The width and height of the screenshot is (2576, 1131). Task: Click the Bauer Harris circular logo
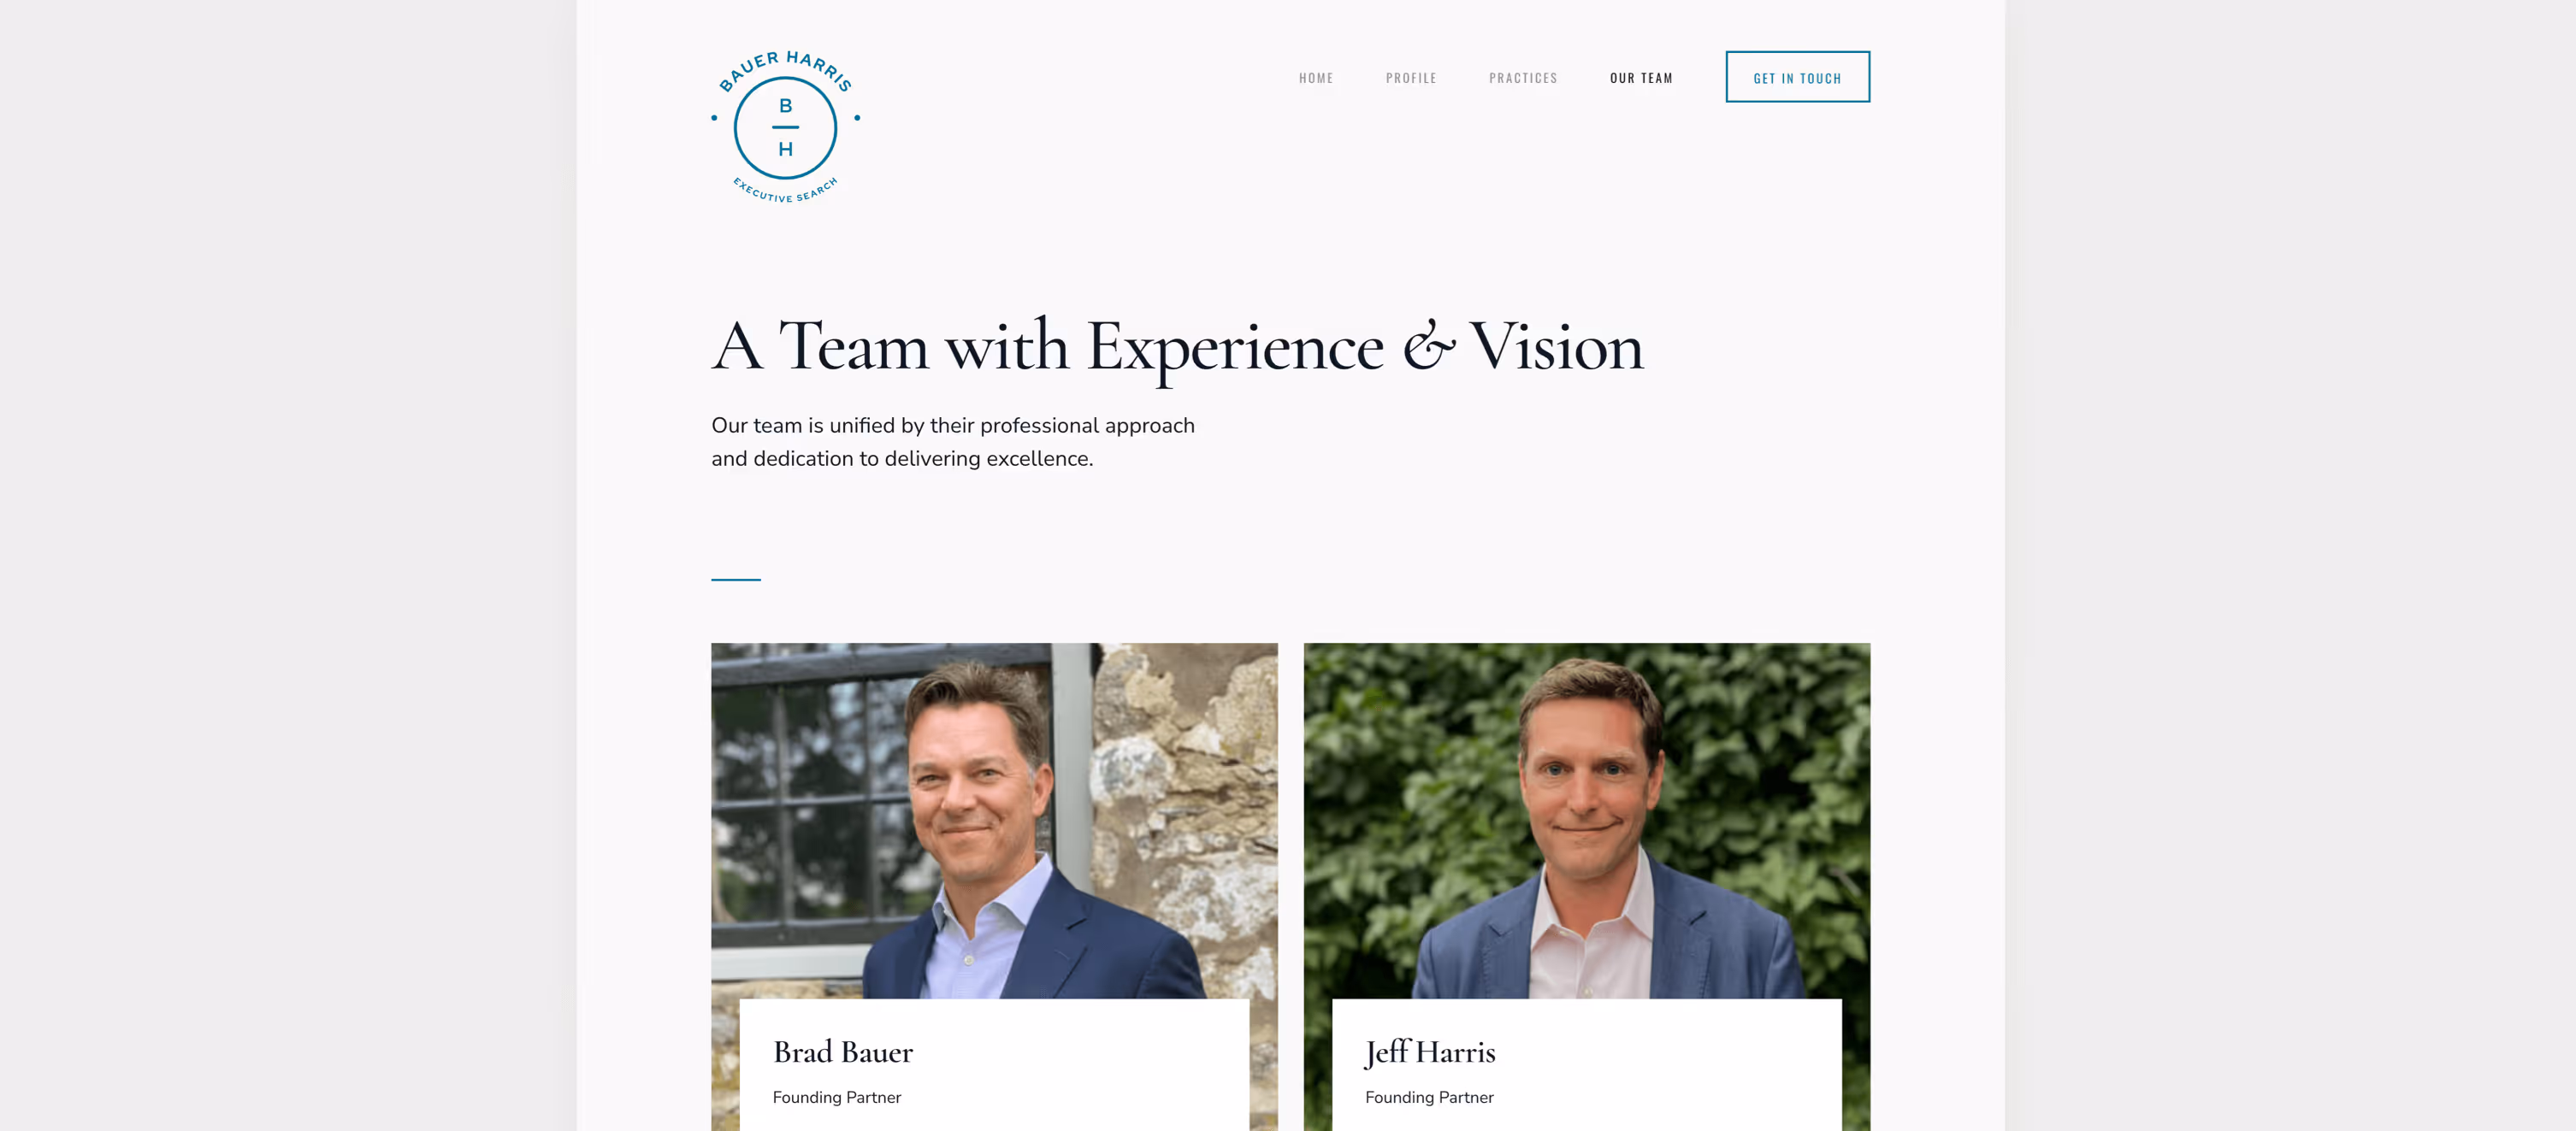point(785,127)
